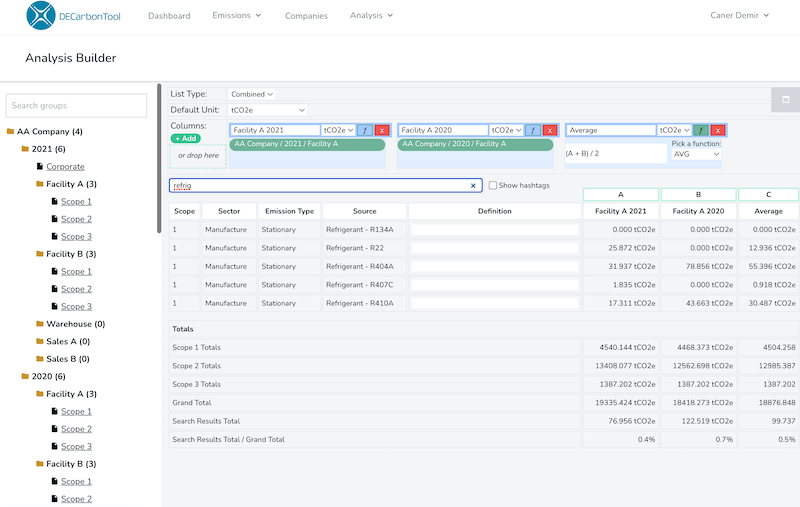This screenshot has width=800, height=507.
Task: Click AA Company / 2020 / Facility A tag
Action: 475,144
